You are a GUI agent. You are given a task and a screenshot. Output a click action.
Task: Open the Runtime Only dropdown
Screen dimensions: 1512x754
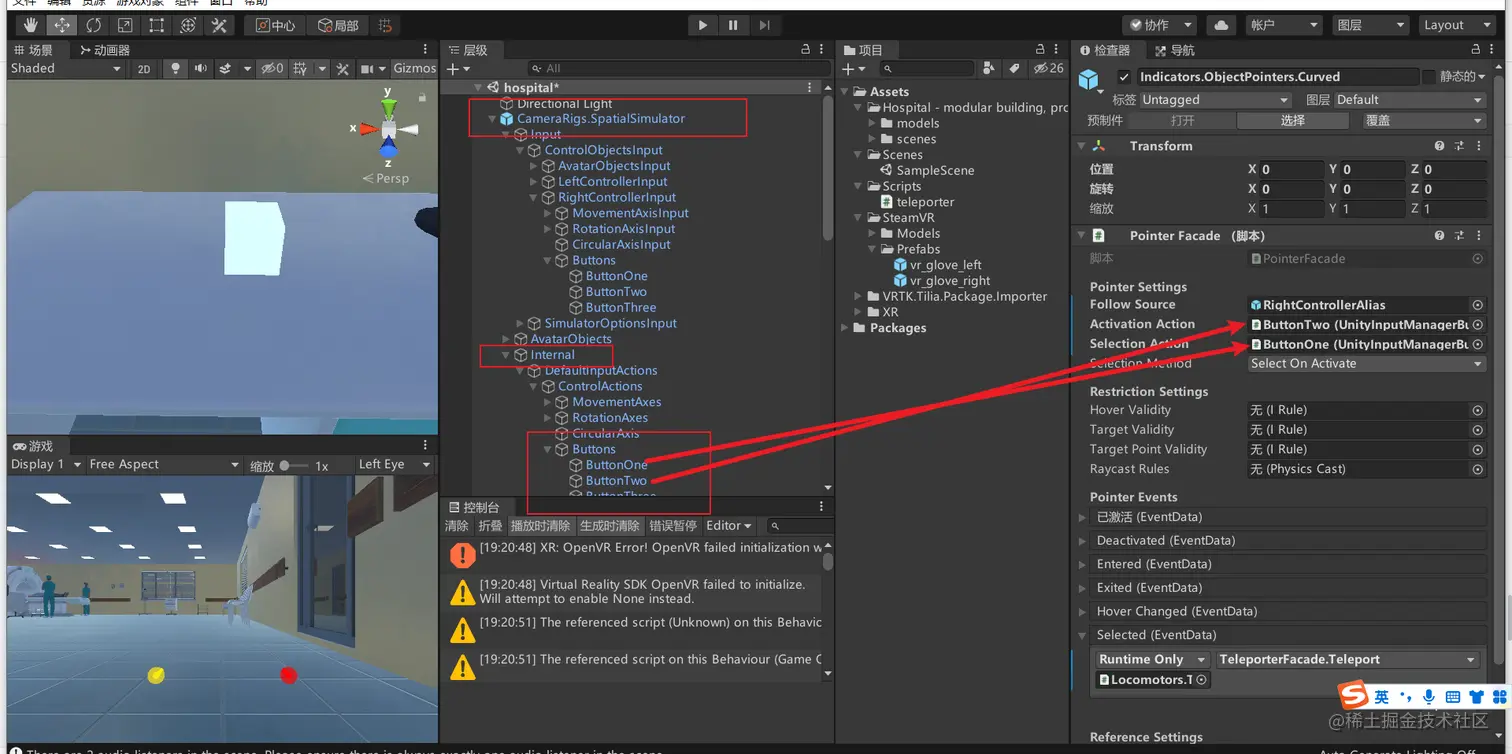(1150, 660)
